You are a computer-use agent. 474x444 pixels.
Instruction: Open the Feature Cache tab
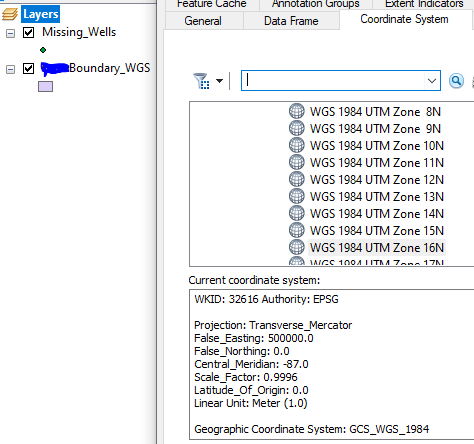pos(212,4)
